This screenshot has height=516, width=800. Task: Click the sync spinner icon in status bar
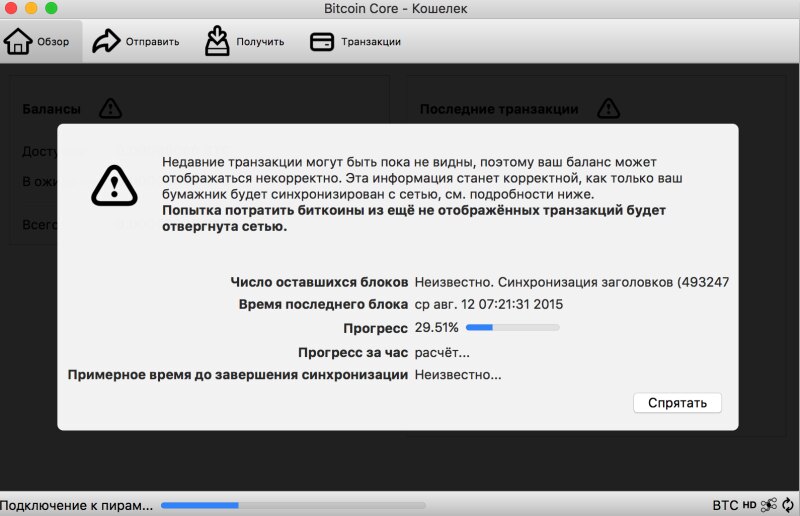point(789,505)
